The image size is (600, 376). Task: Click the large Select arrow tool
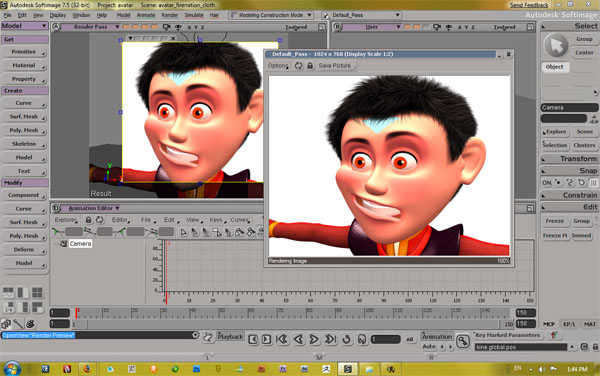pos(556,46)
